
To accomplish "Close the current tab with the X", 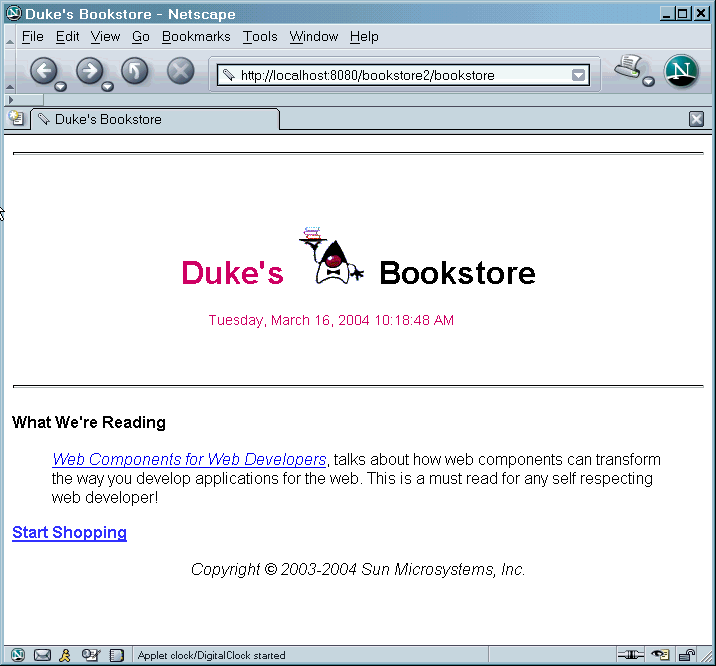I will coord(696,119).
